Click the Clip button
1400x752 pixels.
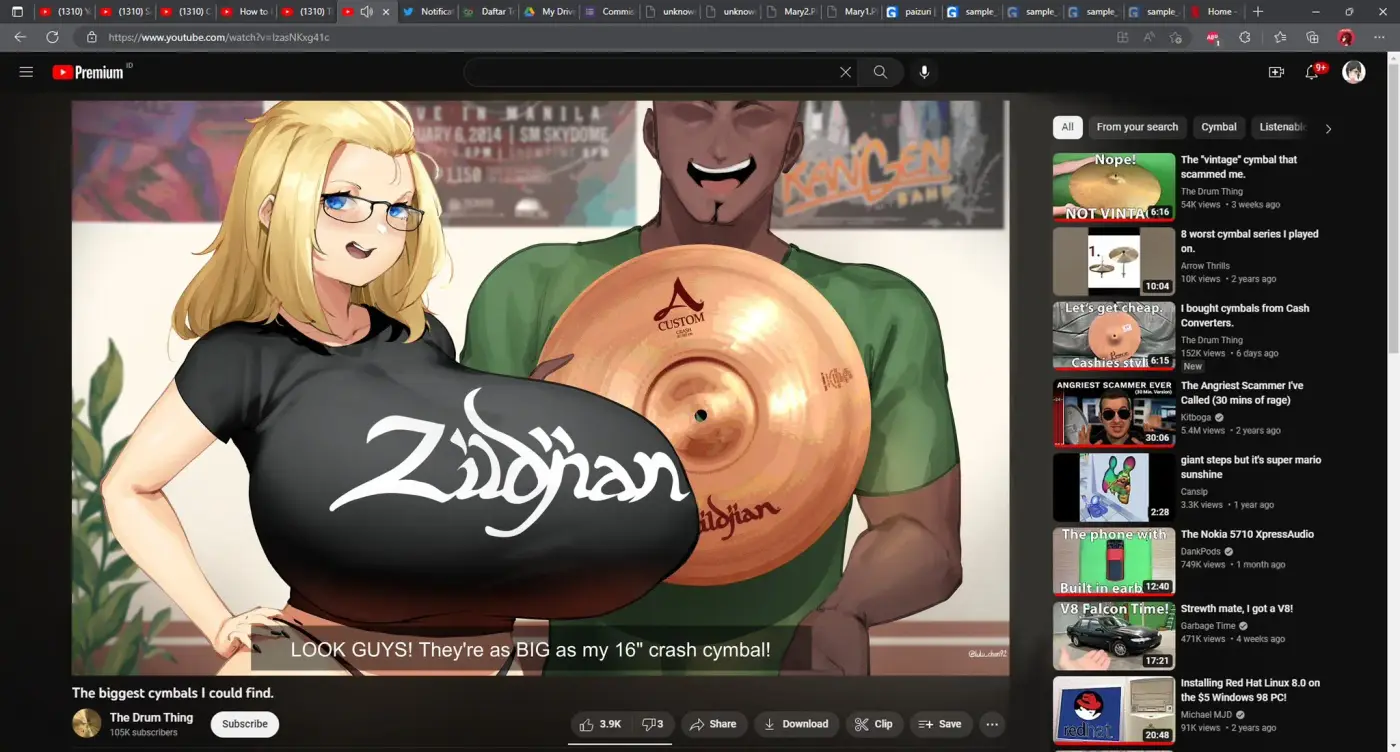873,724
